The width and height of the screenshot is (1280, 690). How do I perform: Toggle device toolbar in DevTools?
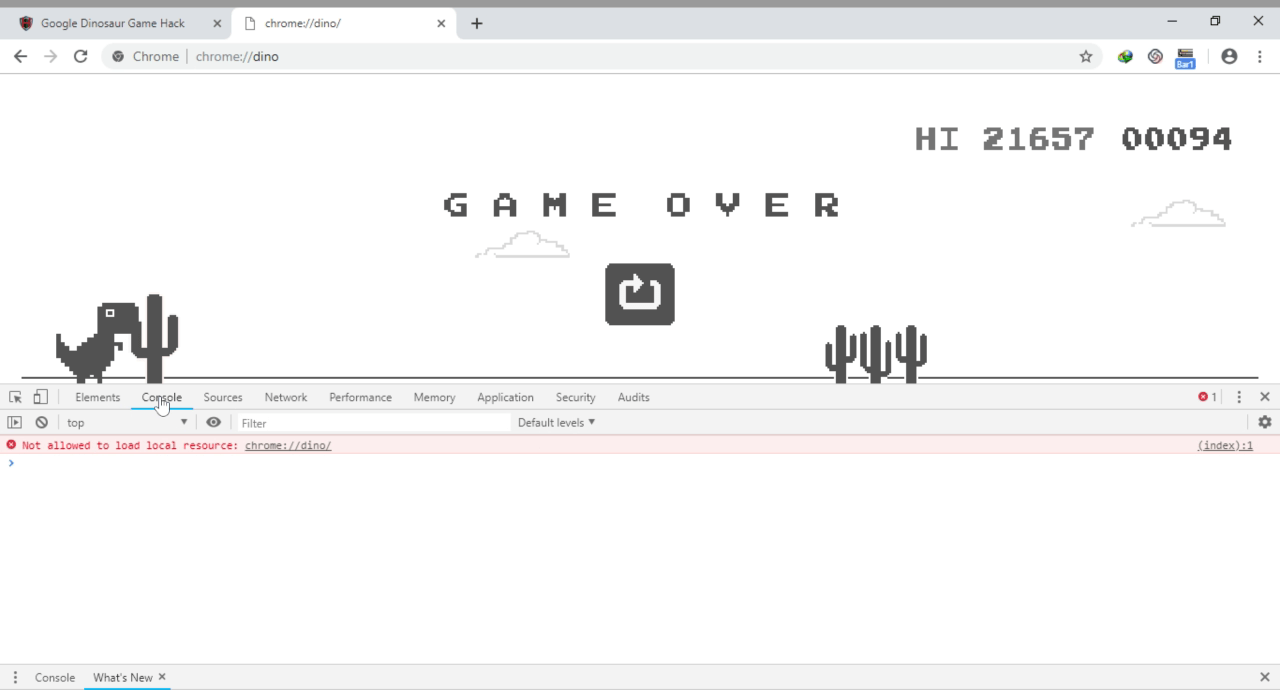[x=40, y=397]
